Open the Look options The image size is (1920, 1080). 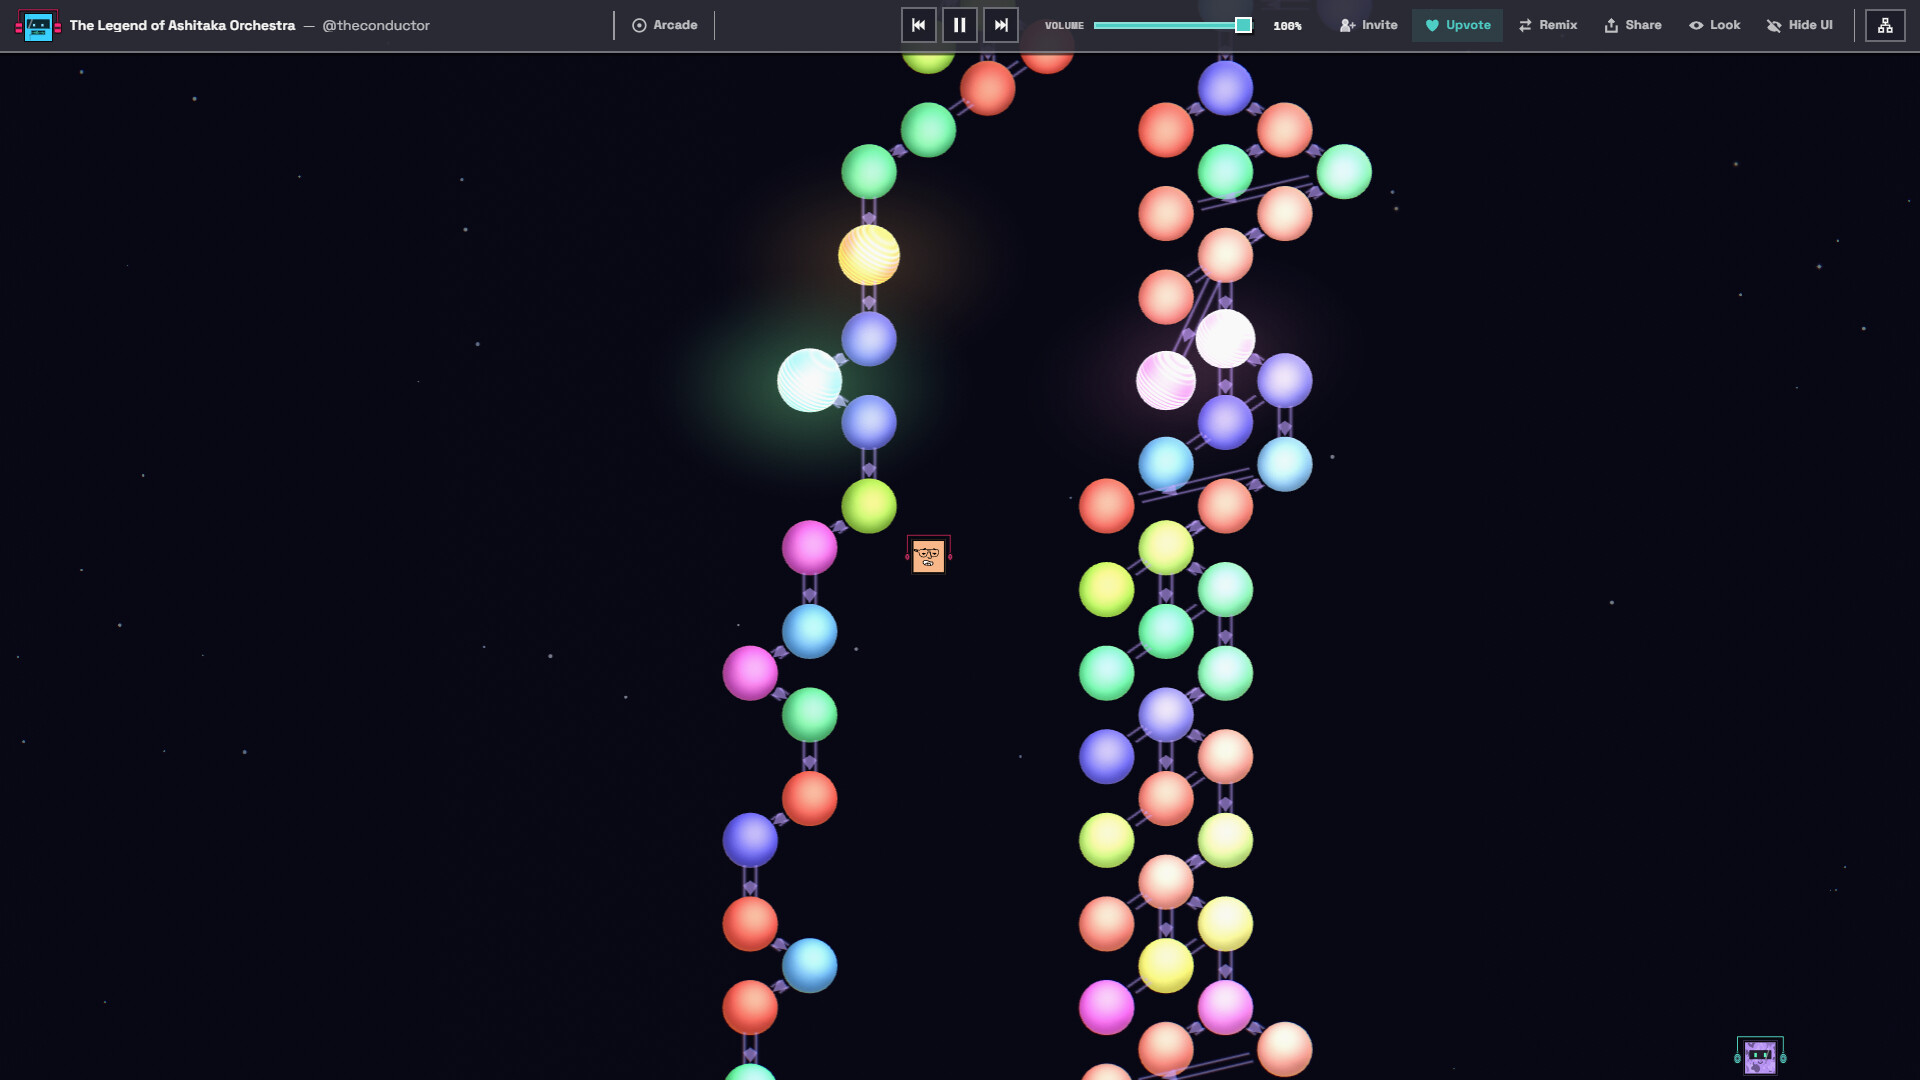1714,25
